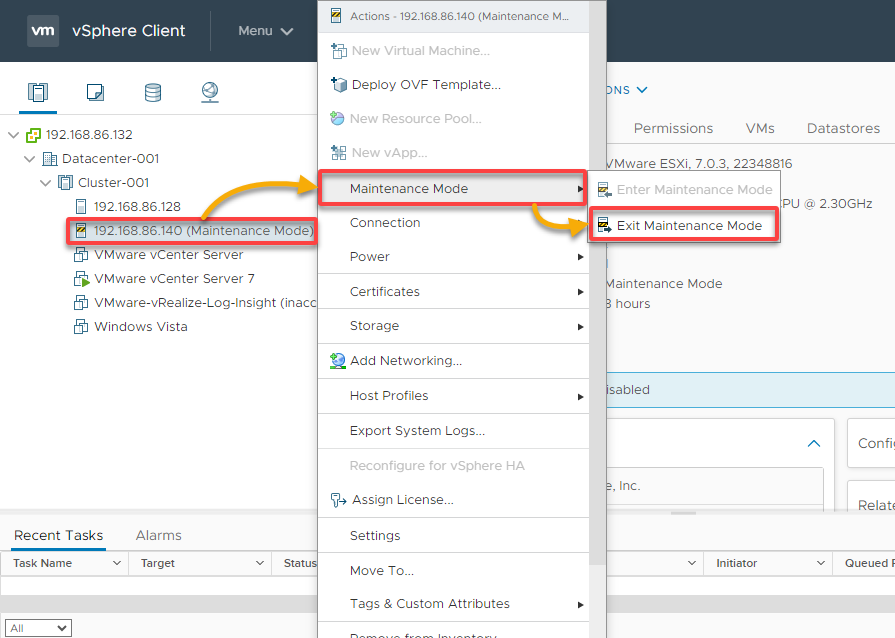Select the VMware-vRealize-Log-Insight VM
The height and width of the screenshot is (638, 895).
[x=205, y=302]
